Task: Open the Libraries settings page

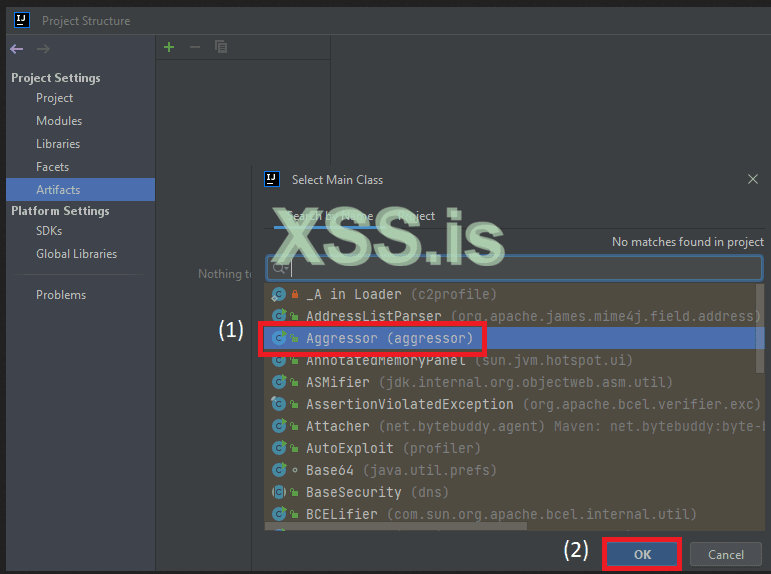Action: (58, 144)
